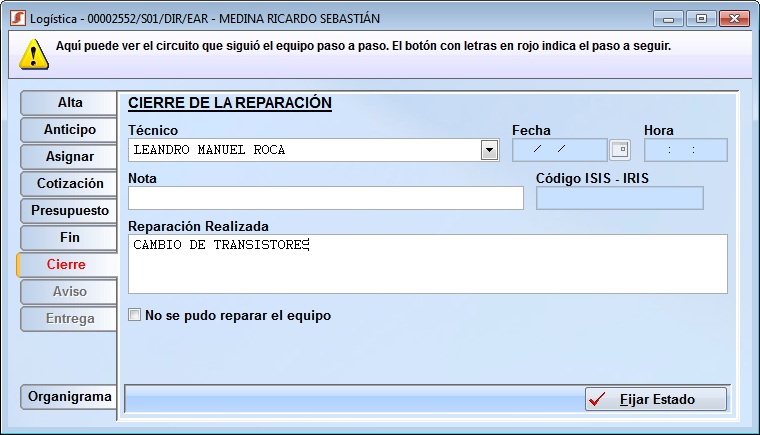Select the Cotización step
Screen dimensions: 760x435
70,184
